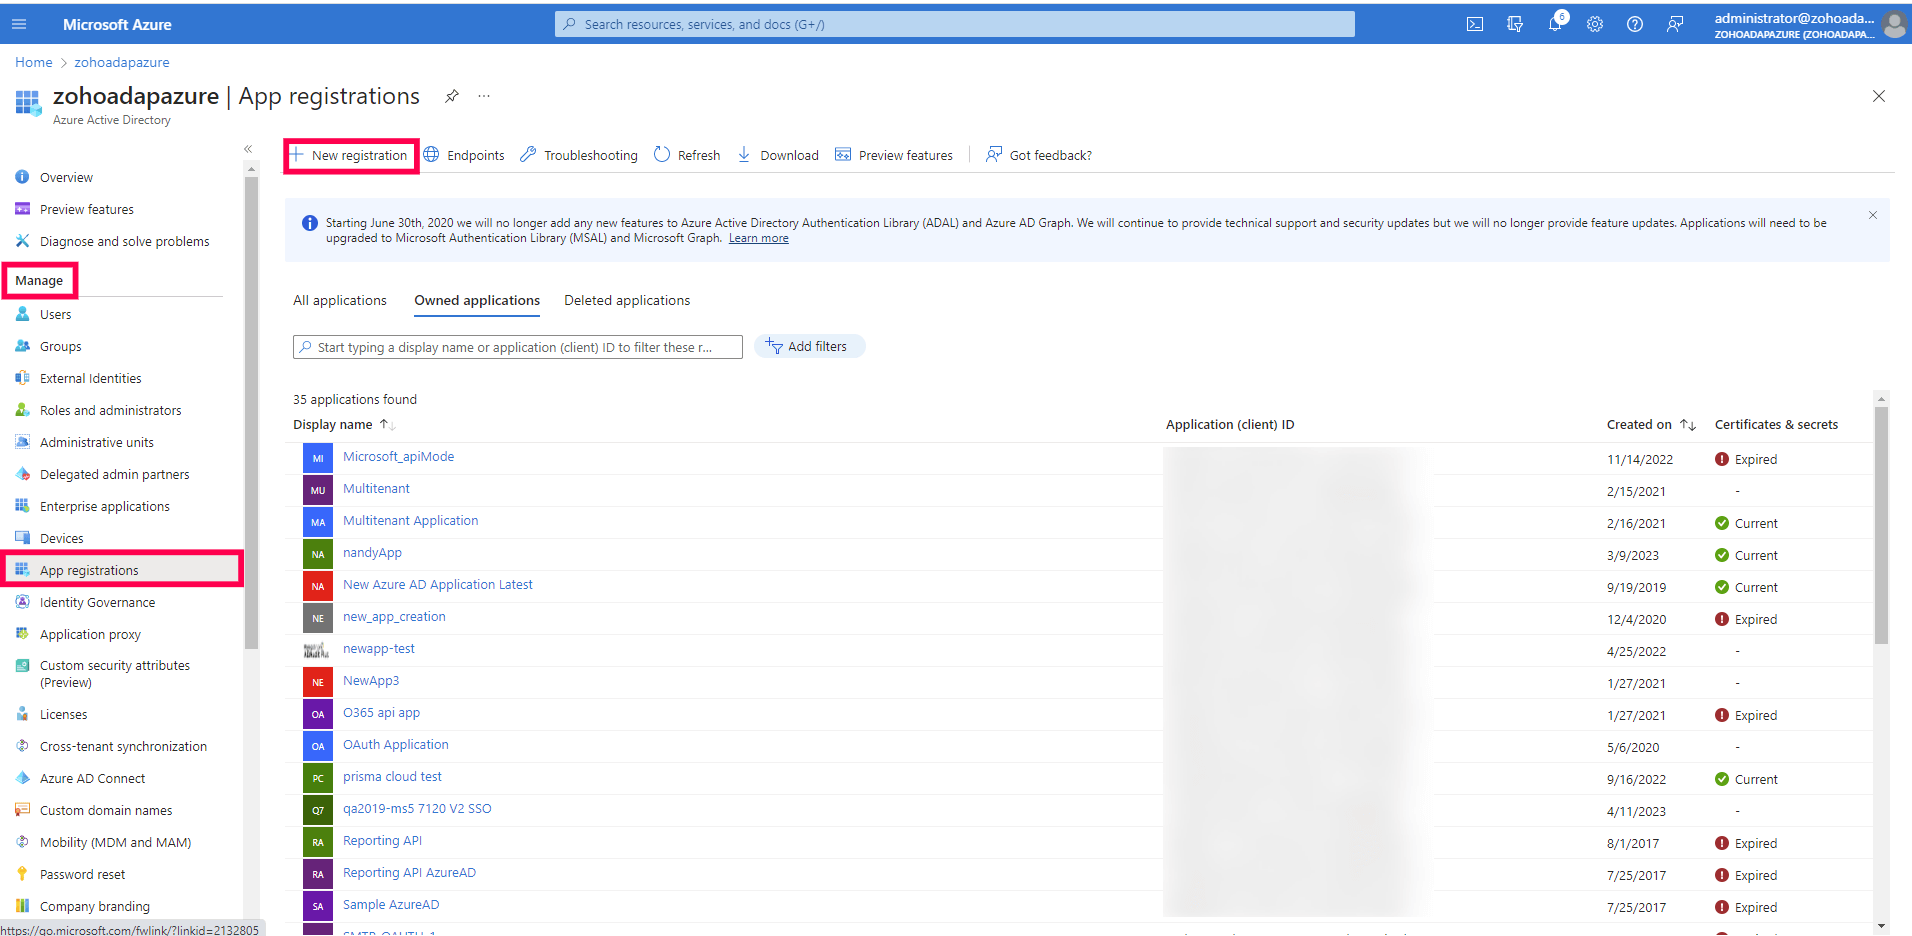Open the Learn more link in banner
1912x936 pixels.
tap(758, 238)
